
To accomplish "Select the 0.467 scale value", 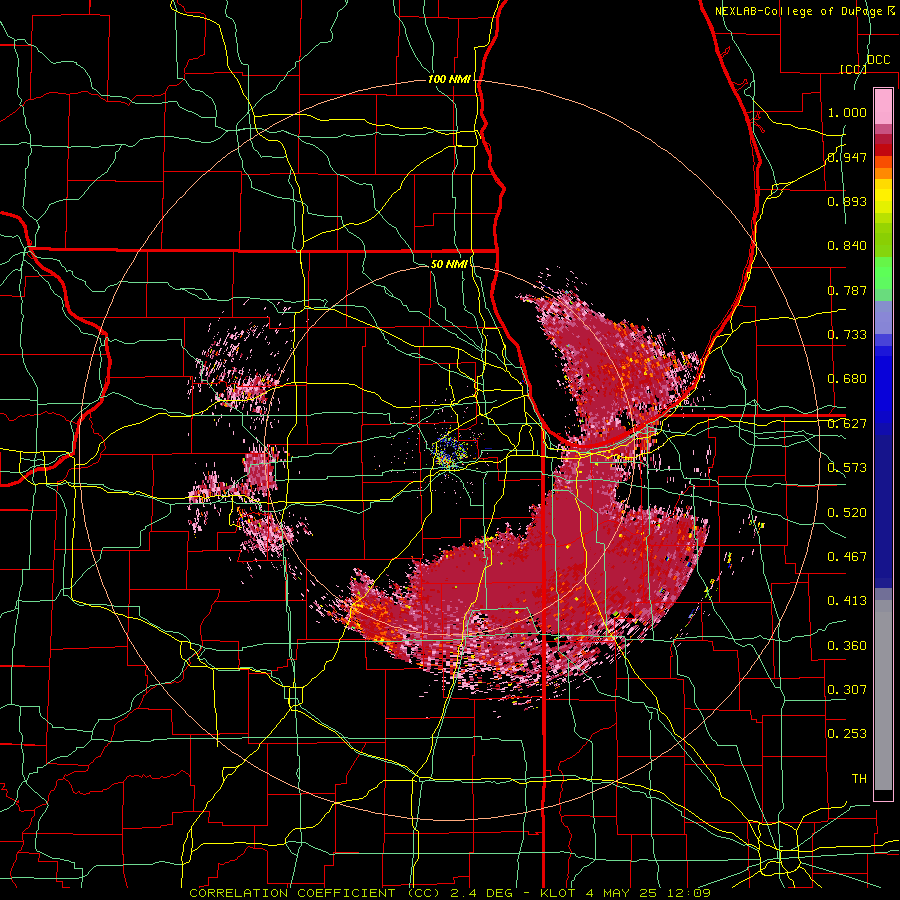I will (x=847, y=557).
